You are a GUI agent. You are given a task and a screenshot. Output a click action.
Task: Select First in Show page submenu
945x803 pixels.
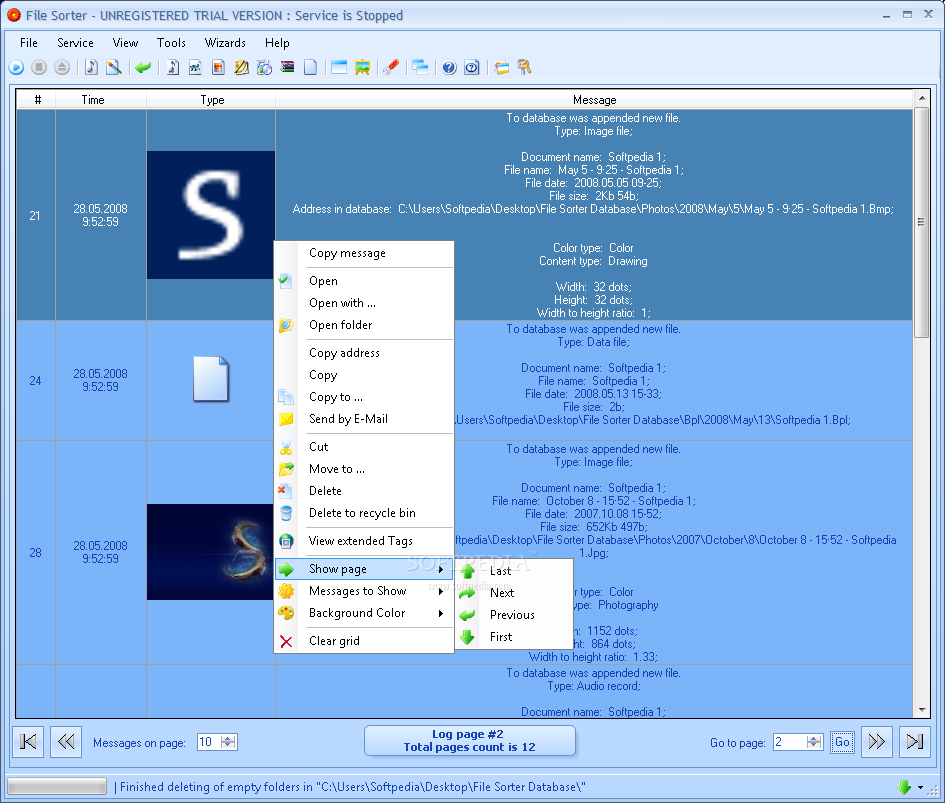point(514,637)
